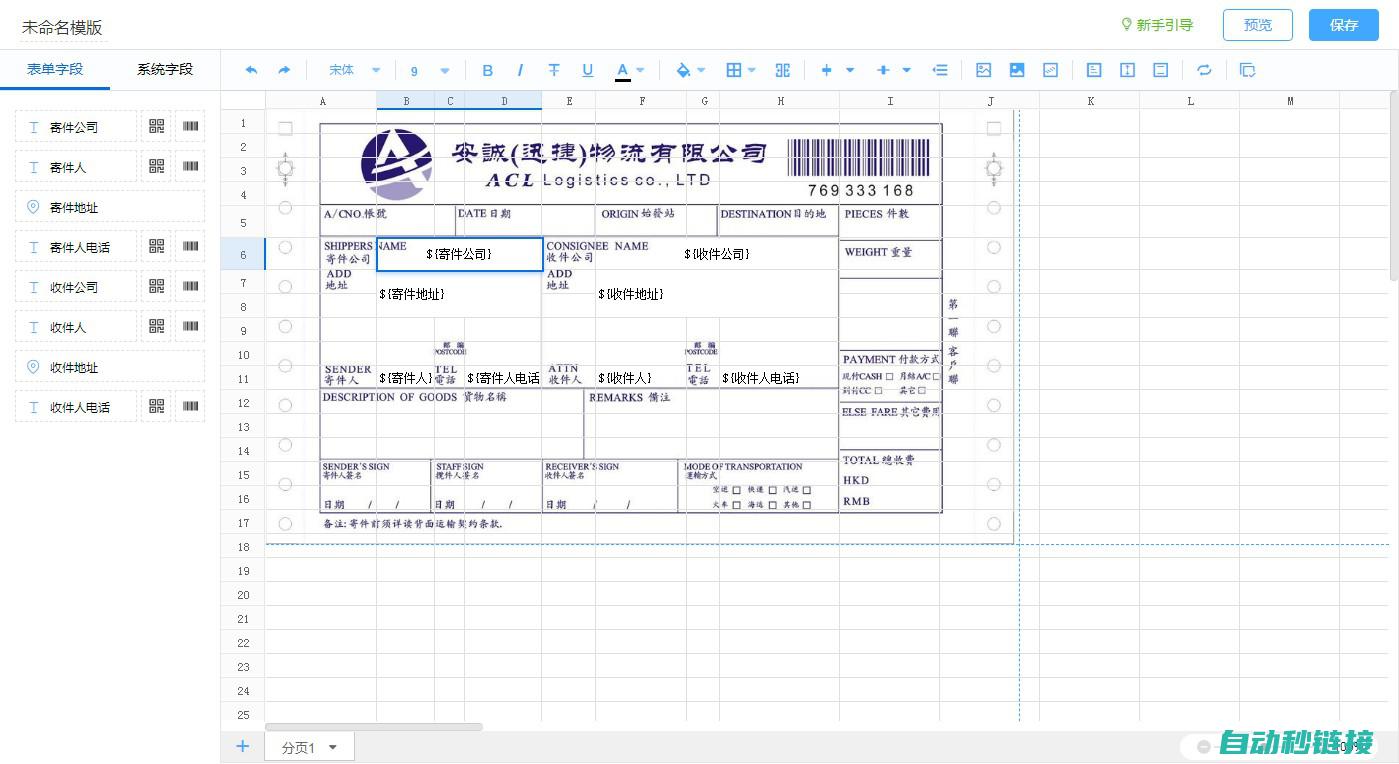Click the 保存 save button
1399x764 pixels.
(1344, 25)
